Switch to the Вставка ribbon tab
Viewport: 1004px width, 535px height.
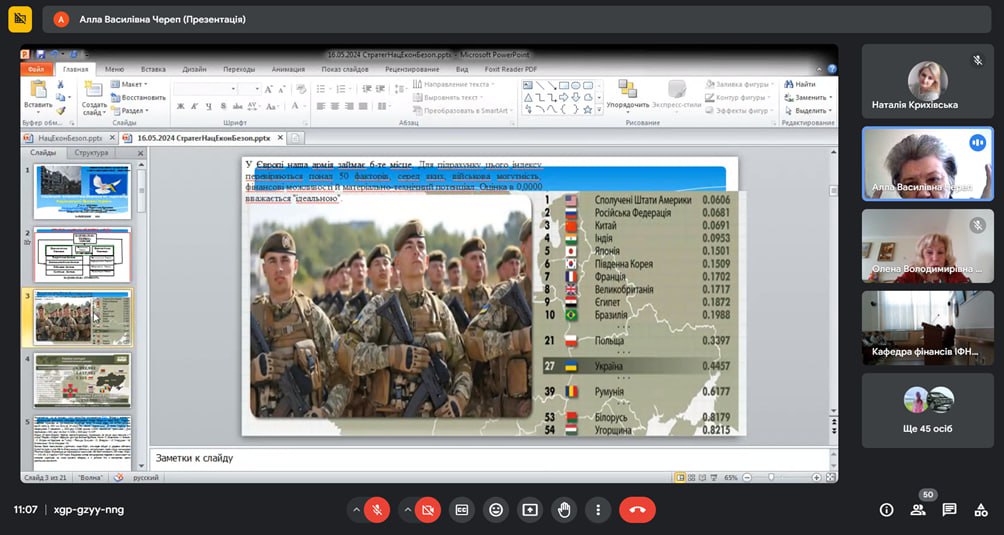tap(153, 70)
